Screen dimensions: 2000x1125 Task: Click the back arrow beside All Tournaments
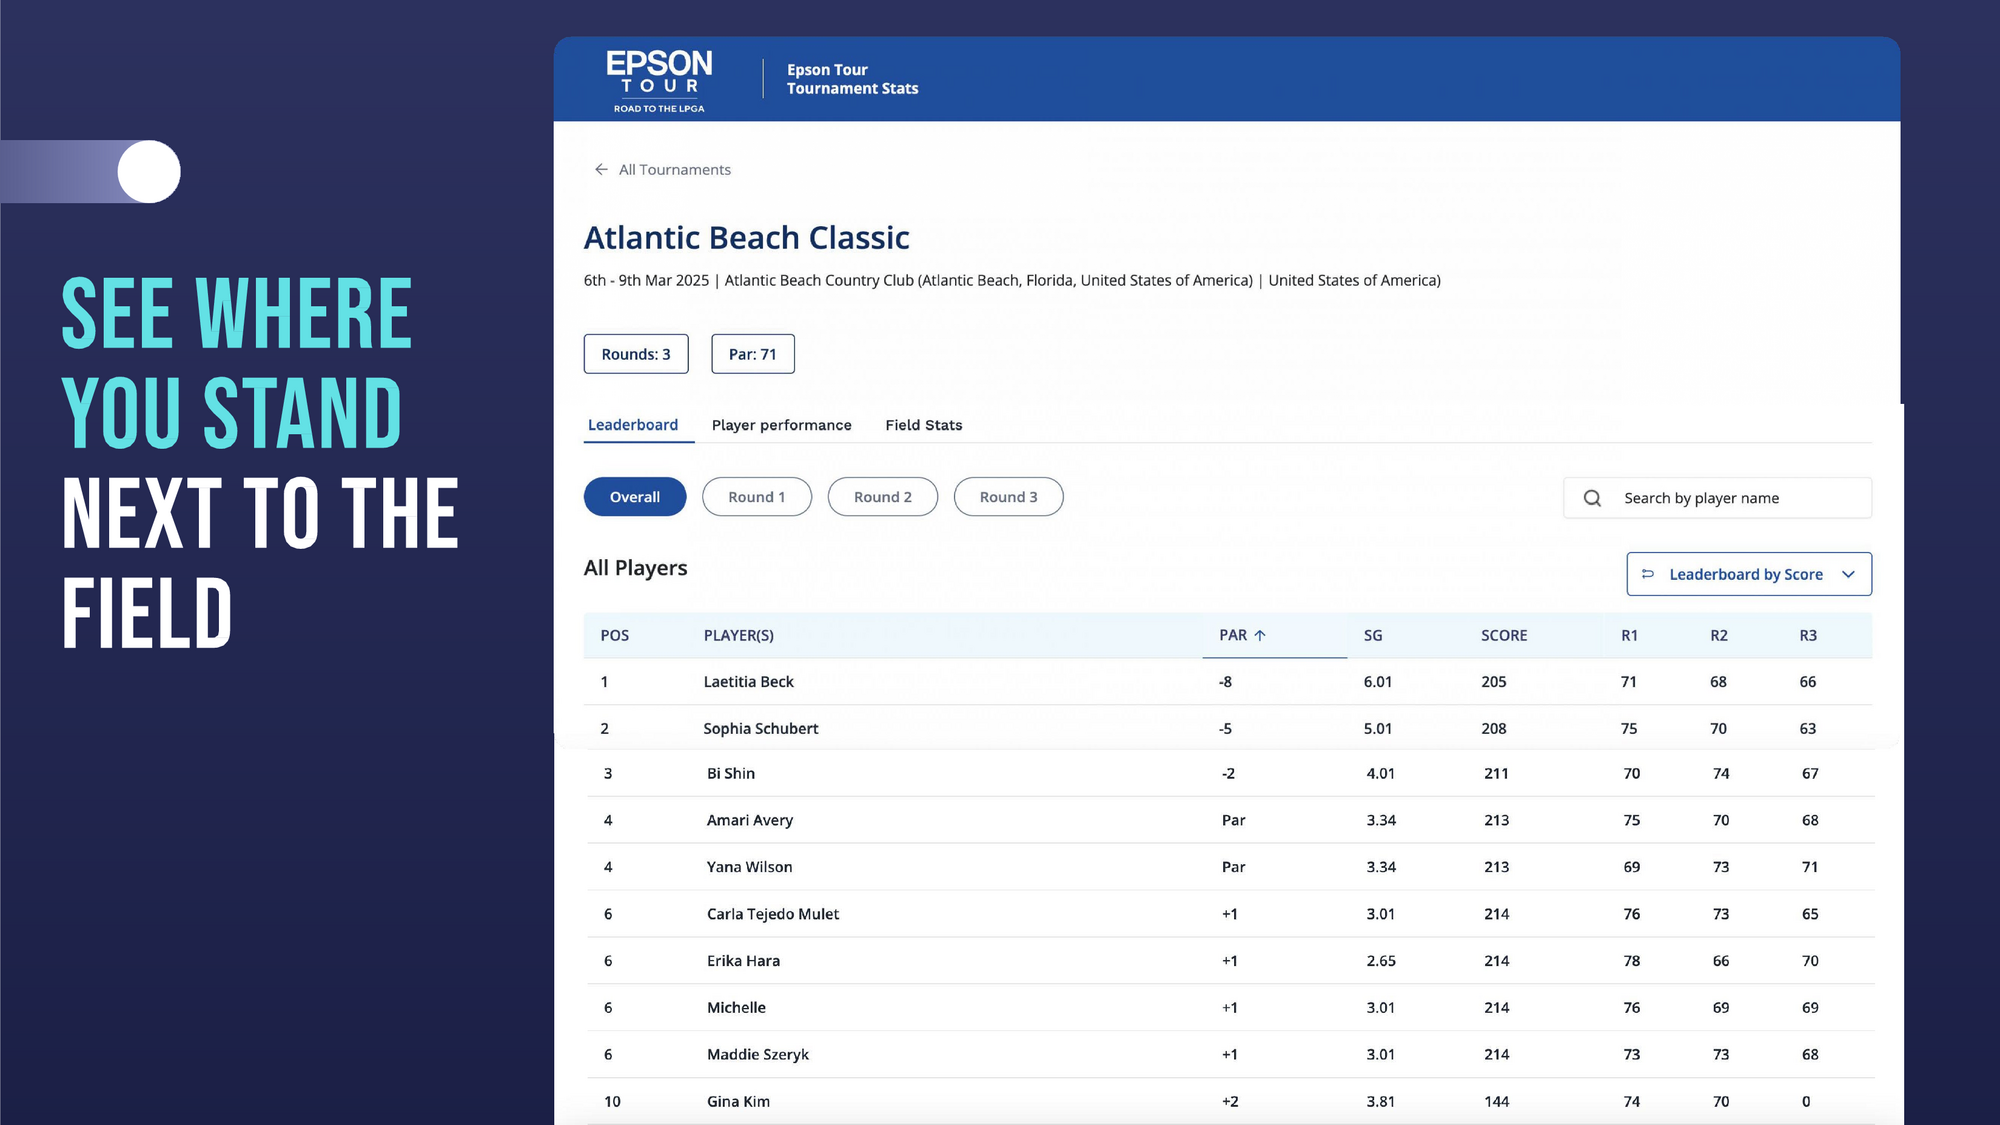601,170
